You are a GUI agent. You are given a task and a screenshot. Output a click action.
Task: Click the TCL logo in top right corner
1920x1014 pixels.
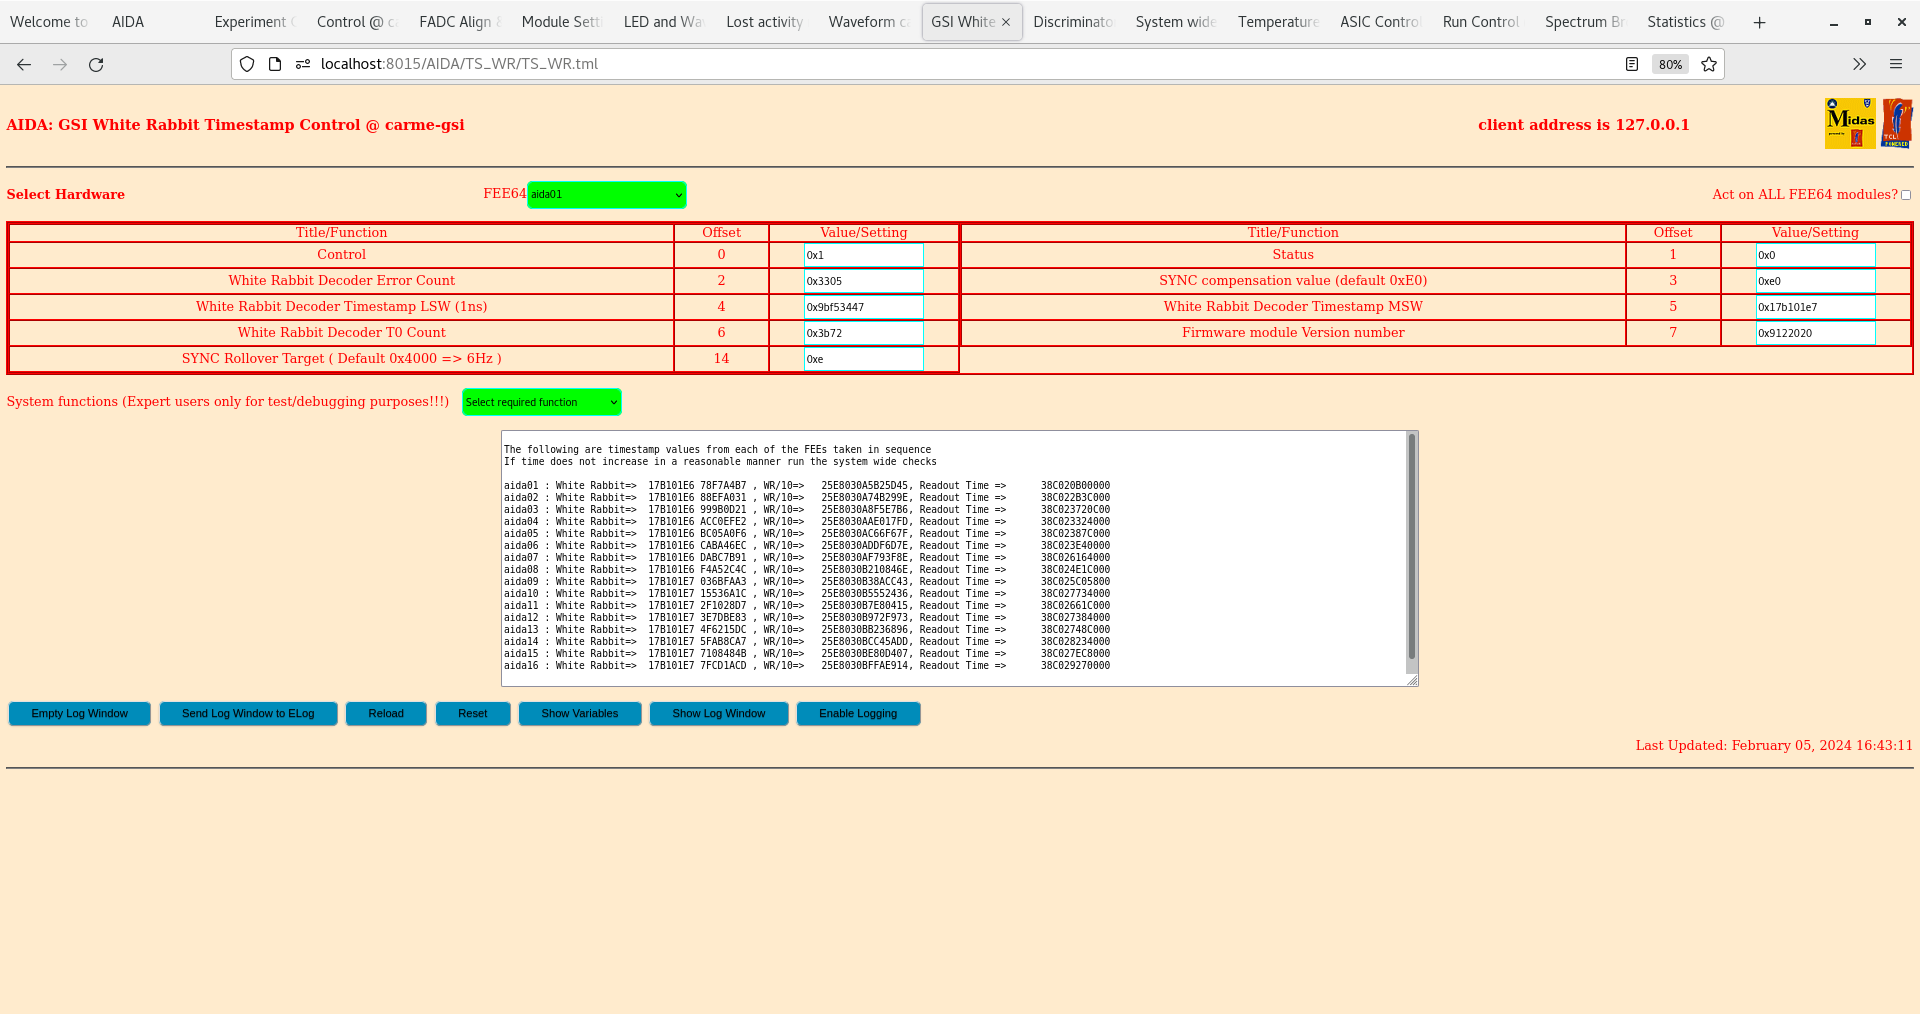(1897, 122)
